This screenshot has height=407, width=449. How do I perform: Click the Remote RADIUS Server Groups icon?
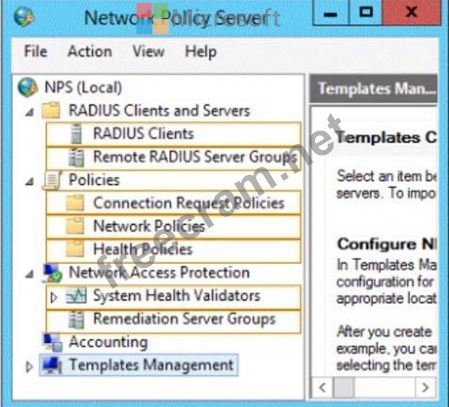click(x=76, y=157)
